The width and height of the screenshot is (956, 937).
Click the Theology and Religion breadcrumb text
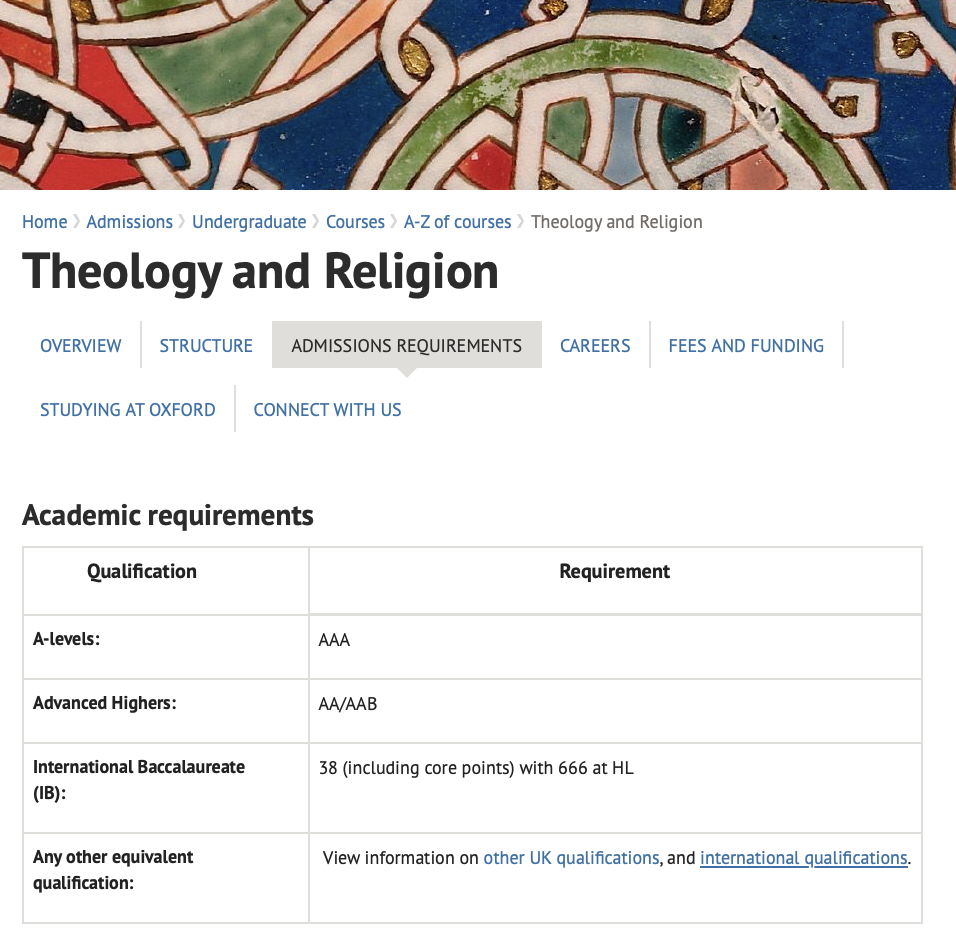point(616,222)
